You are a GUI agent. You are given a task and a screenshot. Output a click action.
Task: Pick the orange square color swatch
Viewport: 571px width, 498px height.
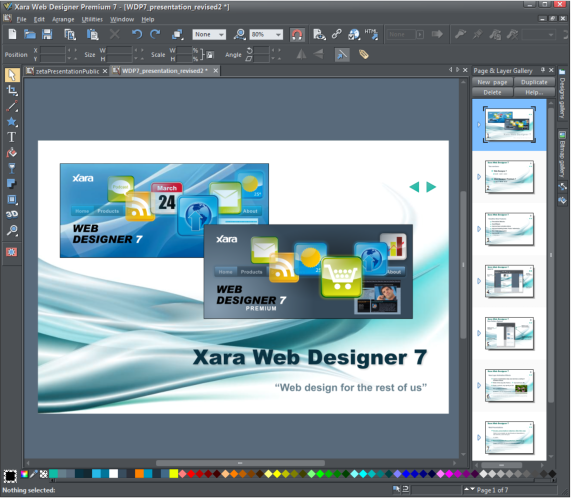click(139, 474)
